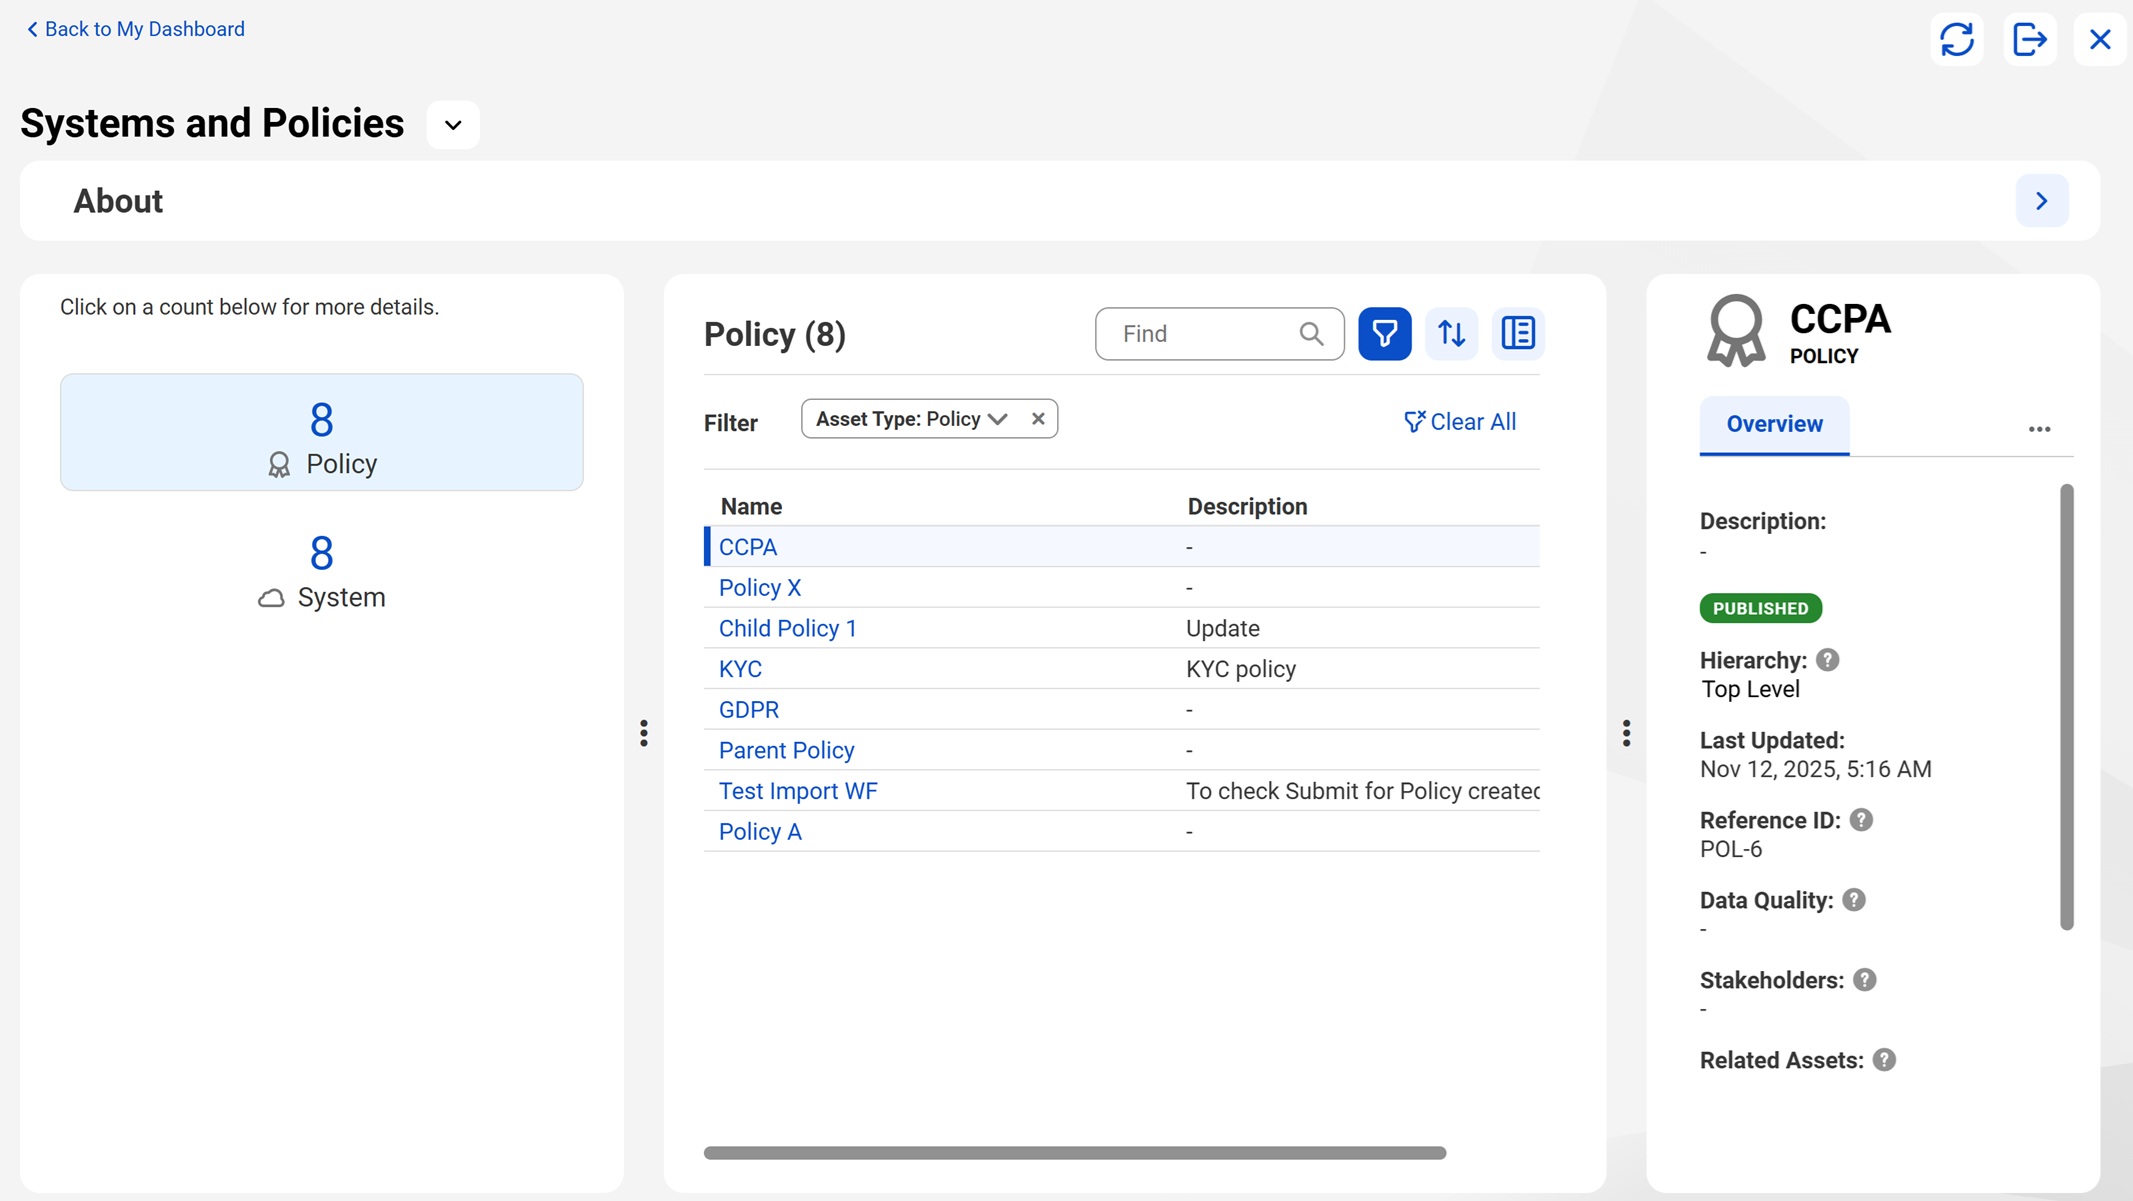Click the horizontal scrollbar under policy table

pos(1075,1153)
